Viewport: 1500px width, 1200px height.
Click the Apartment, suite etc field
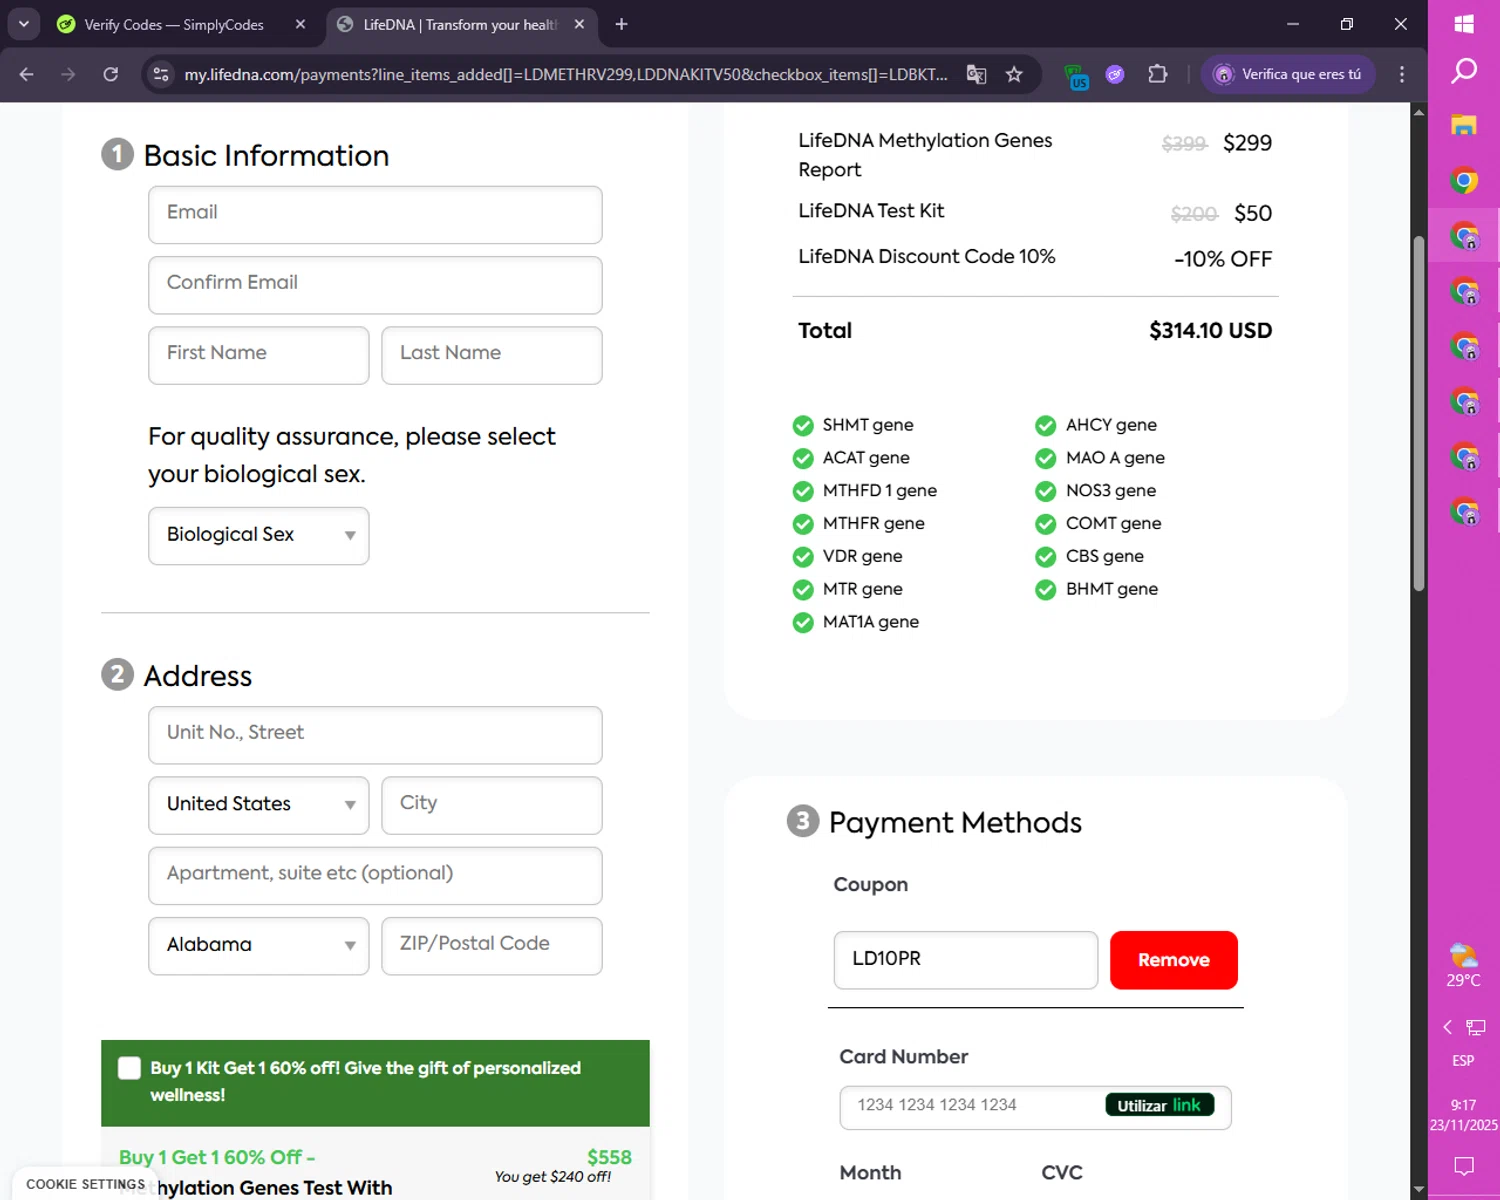375,876
